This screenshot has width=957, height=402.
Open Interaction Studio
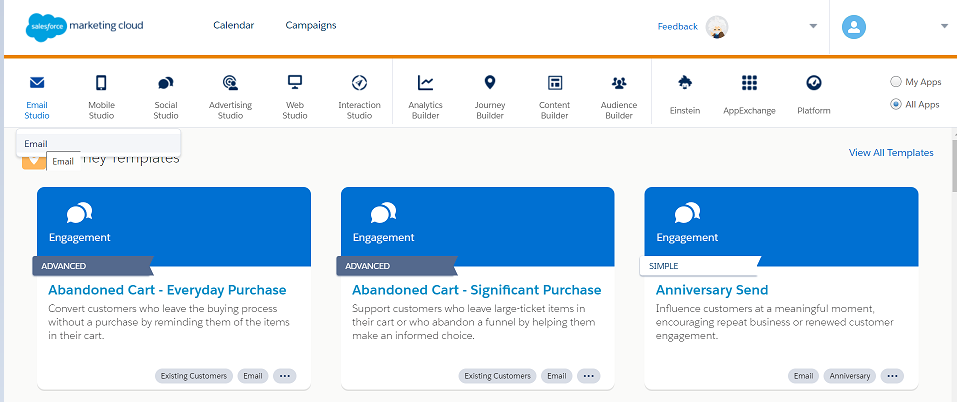coord(359,96)
